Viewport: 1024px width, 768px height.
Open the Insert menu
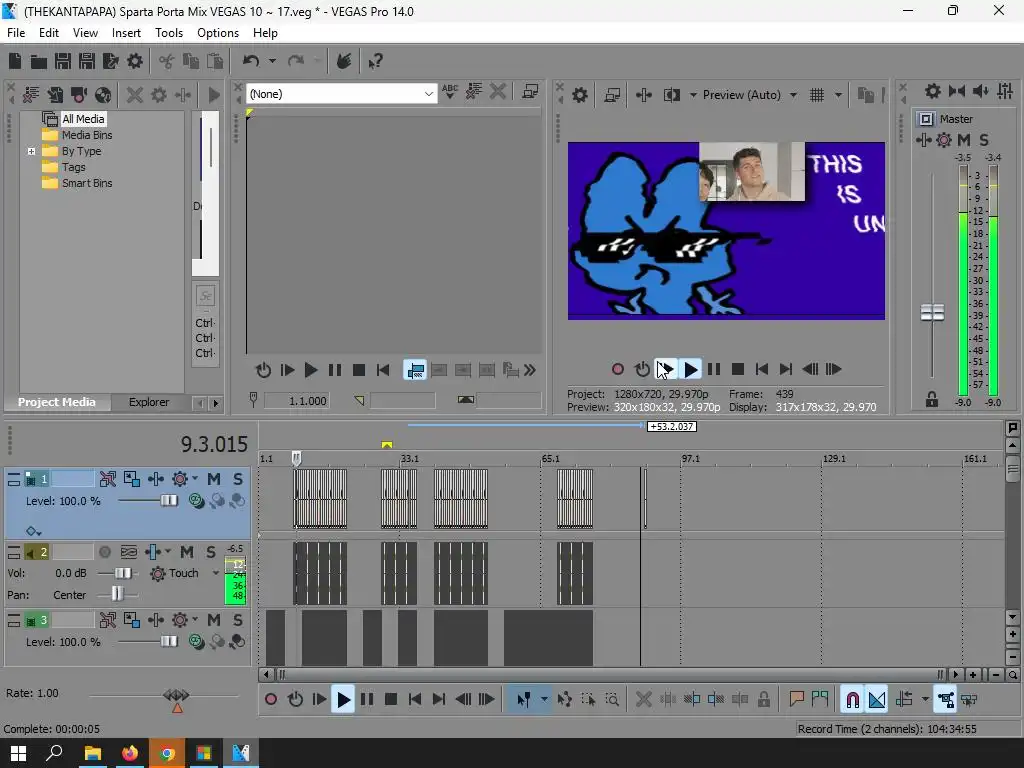pyautogui.click(x=126, y=33)
